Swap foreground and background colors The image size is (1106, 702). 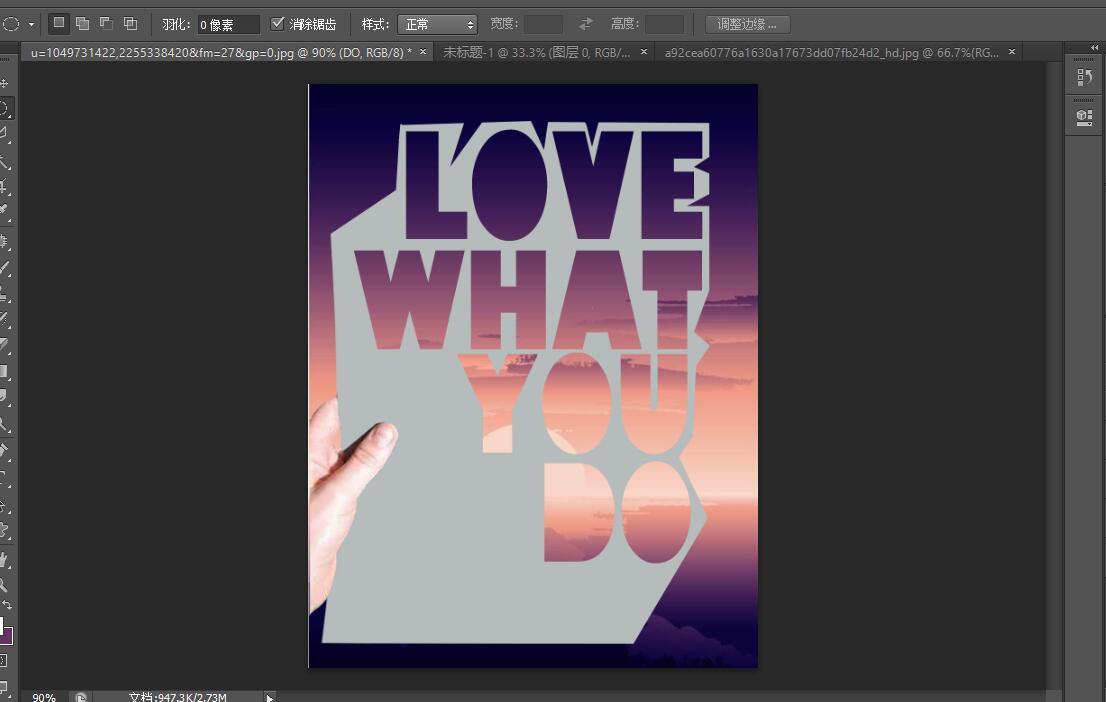click(x=7, y=605)
